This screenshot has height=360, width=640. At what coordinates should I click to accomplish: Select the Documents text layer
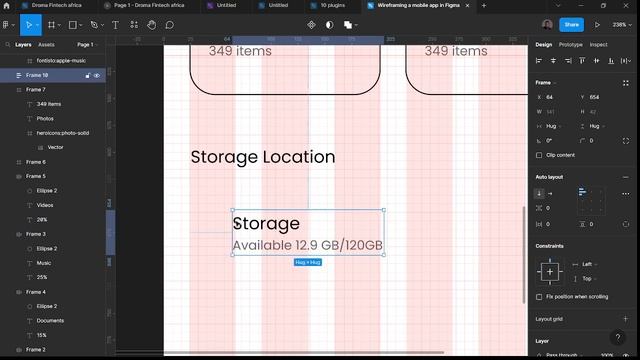[x=50, y=320]
